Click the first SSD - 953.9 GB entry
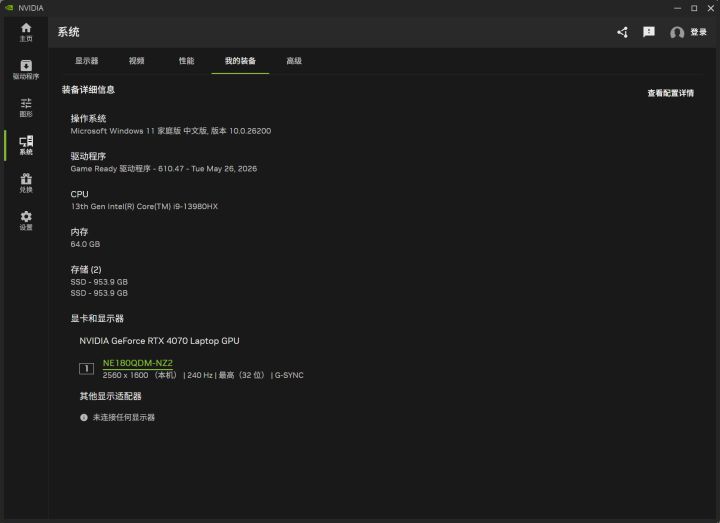720x523 pixels. pos(99,281)
